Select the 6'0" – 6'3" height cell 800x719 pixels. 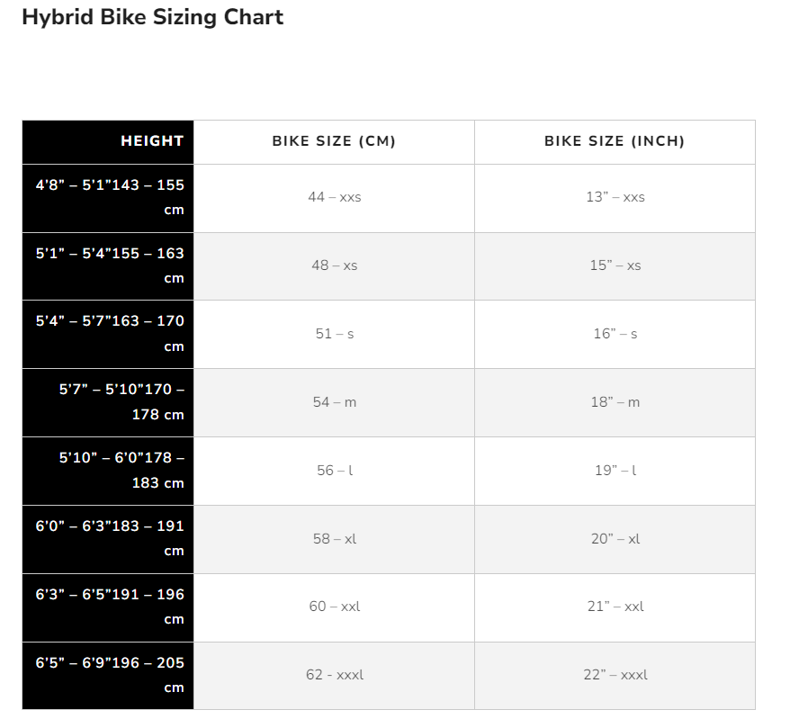pyautogui.click(x=110, y=539)
